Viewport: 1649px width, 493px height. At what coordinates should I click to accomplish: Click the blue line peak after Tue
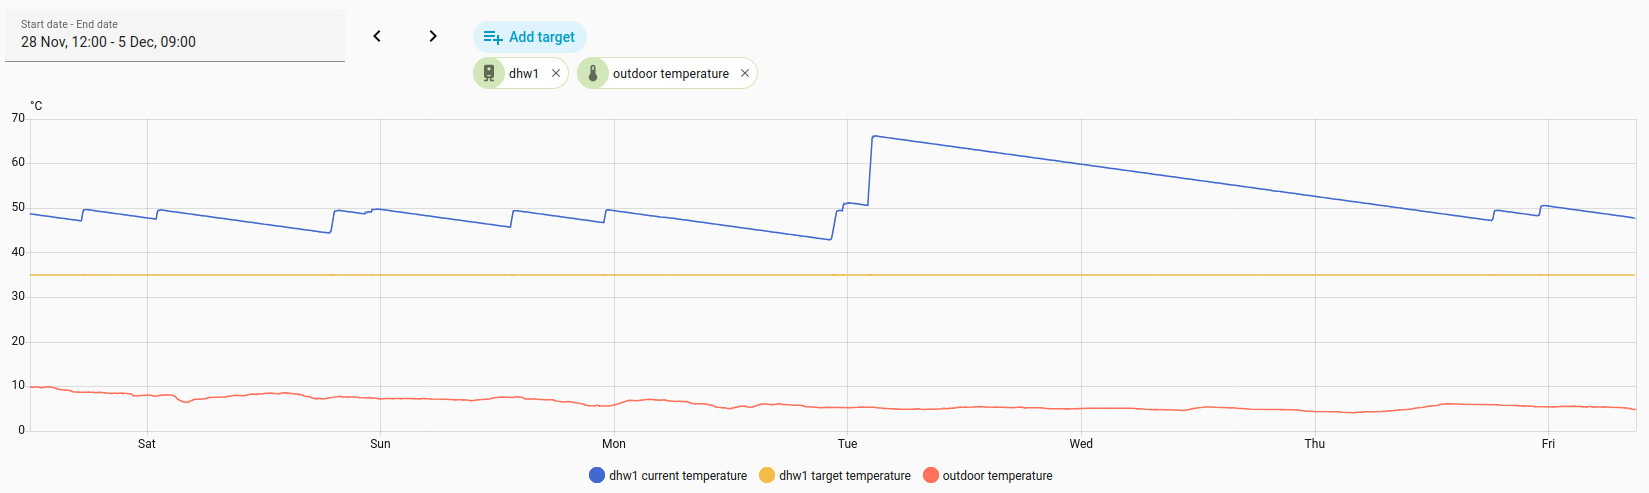click(x=874, y=136)
